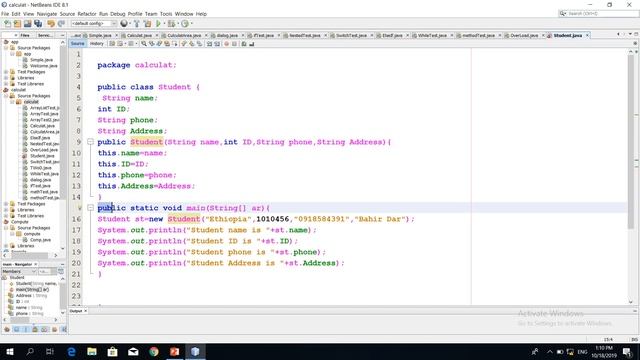Image resolution: width=640 pixels, height=360 pixels.
Task: Open File Explorer from the taskbar
Action: [x=92, y=351]
